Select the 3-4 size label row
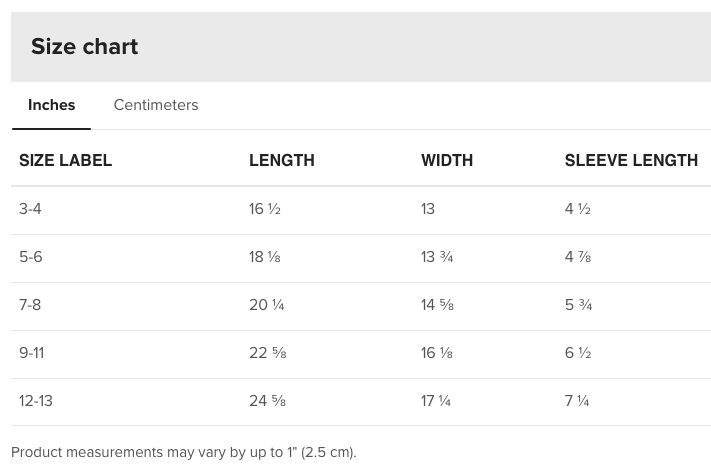 31,209
